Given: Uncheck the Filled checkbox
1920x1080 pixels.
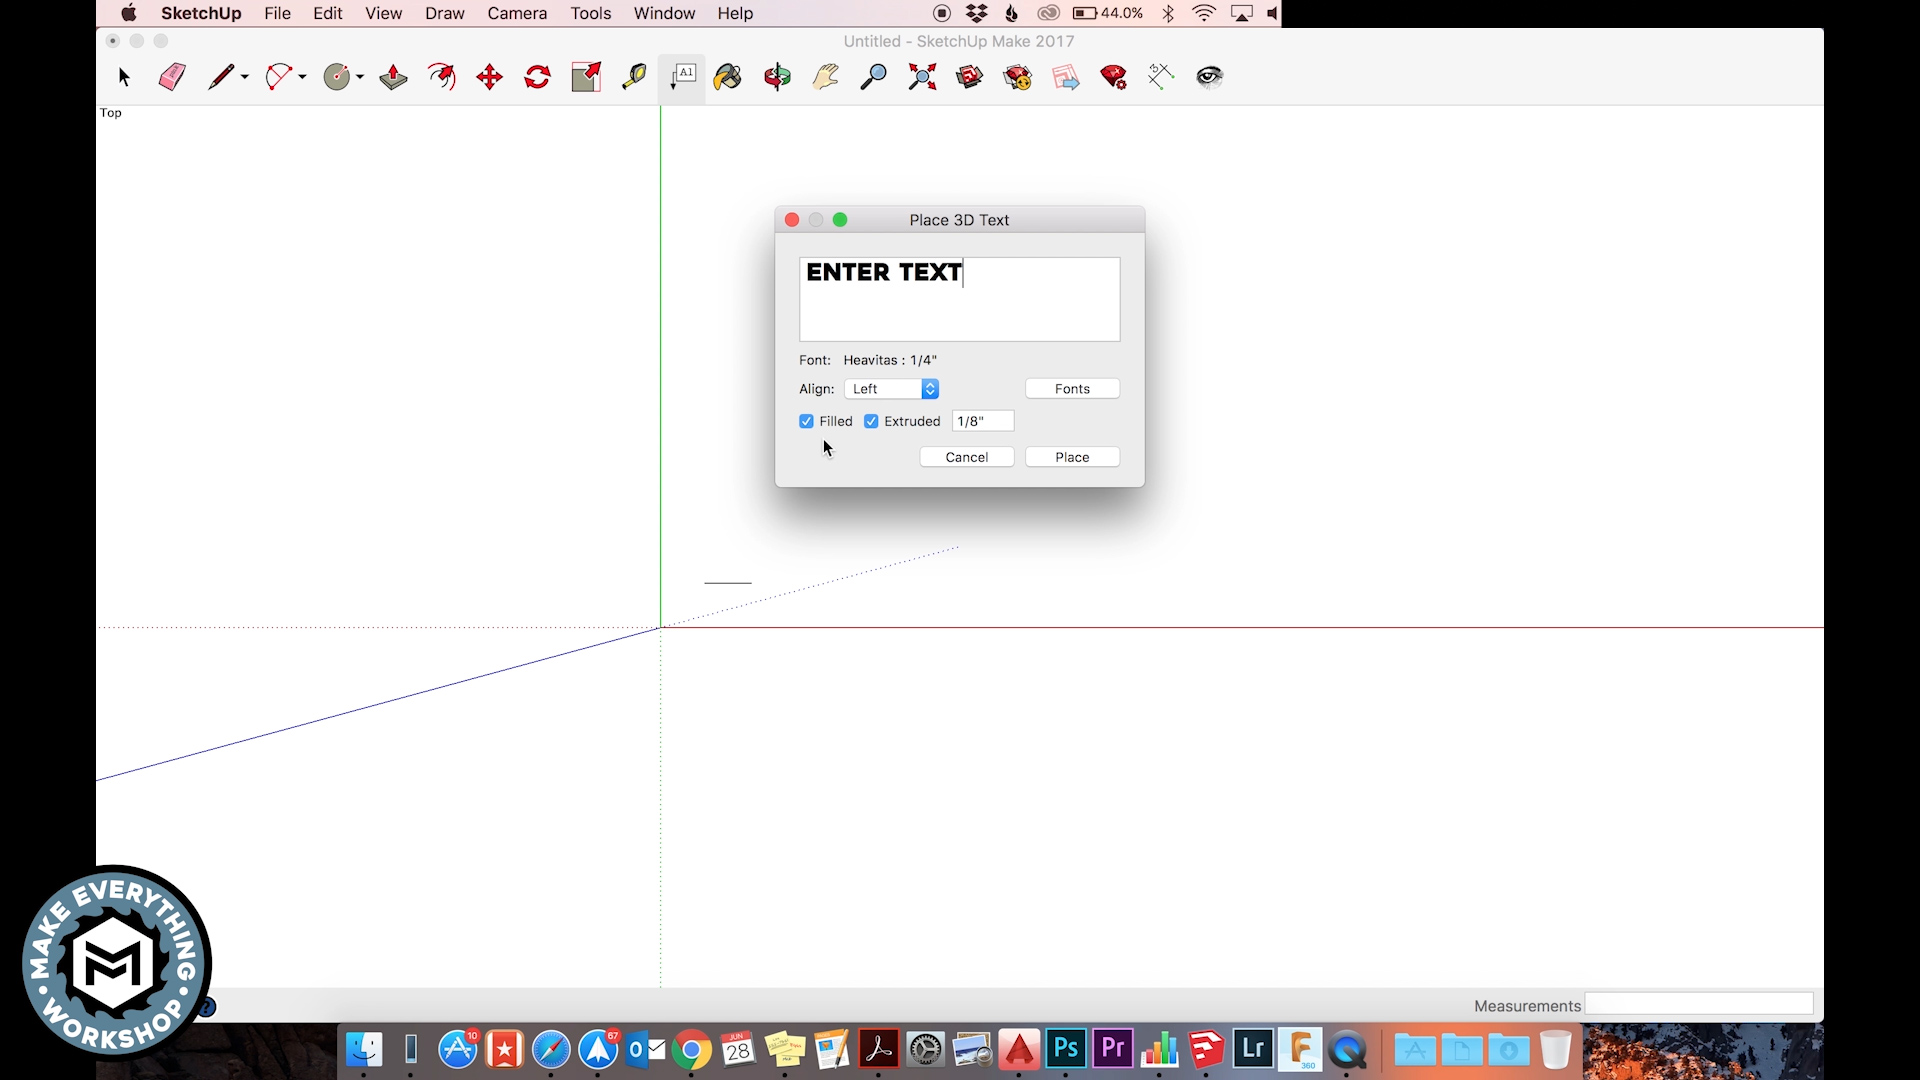Looking at the screenshot, I should 806,421.
